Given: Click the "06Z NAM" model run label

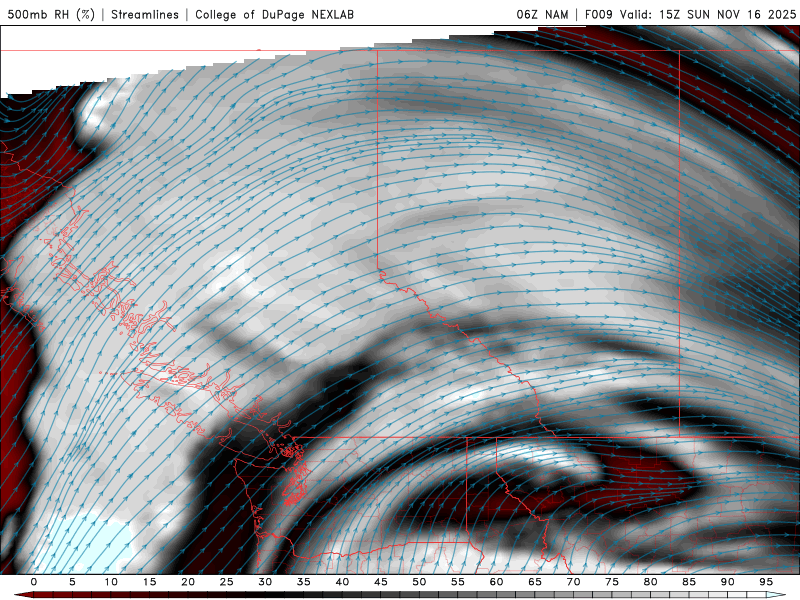Looking at the screenshot, I should click(542, 14).
